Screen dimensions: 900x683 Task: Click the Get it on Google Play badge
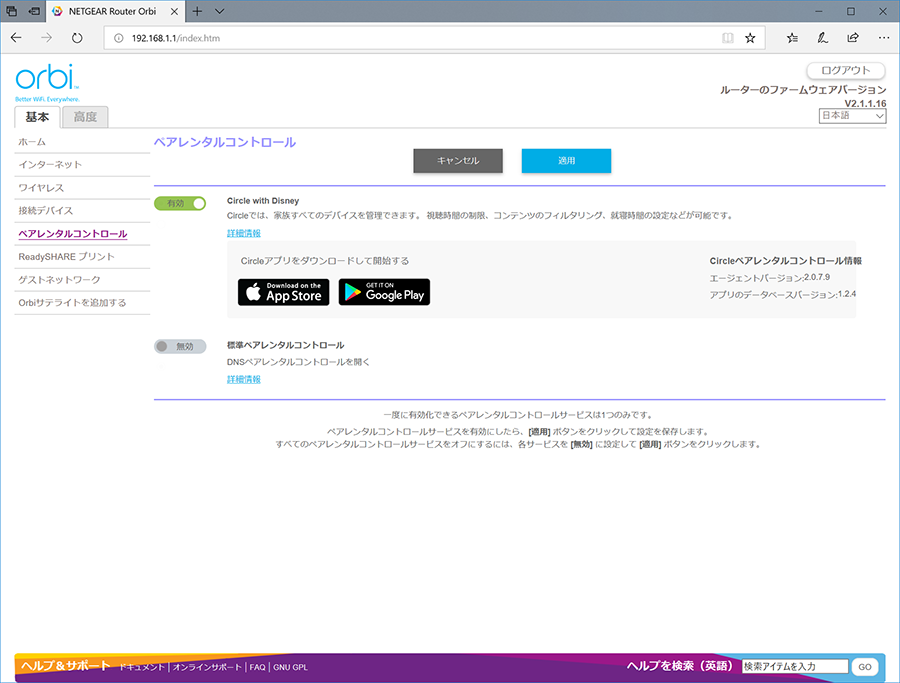click(x=384, y=292)
